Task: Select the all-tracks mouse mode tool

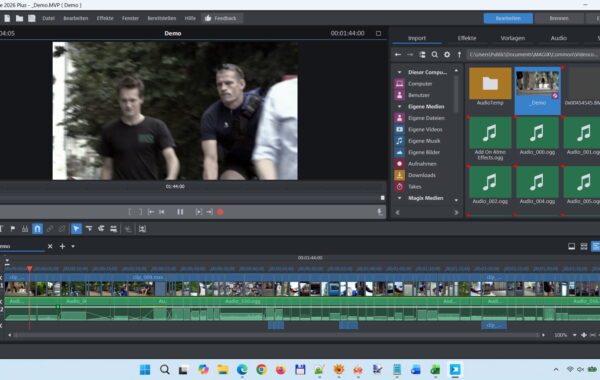Action: (101, 229)
